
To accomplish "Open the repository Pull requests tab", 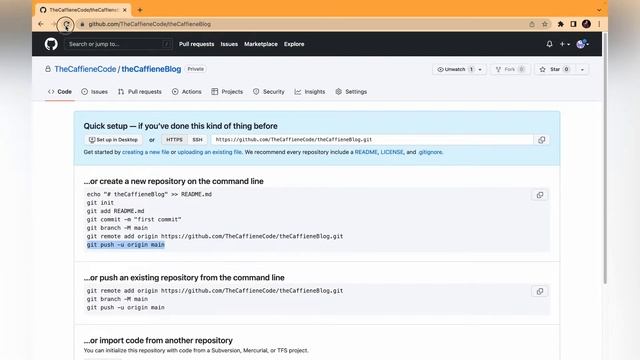I will tap(140, 92).
